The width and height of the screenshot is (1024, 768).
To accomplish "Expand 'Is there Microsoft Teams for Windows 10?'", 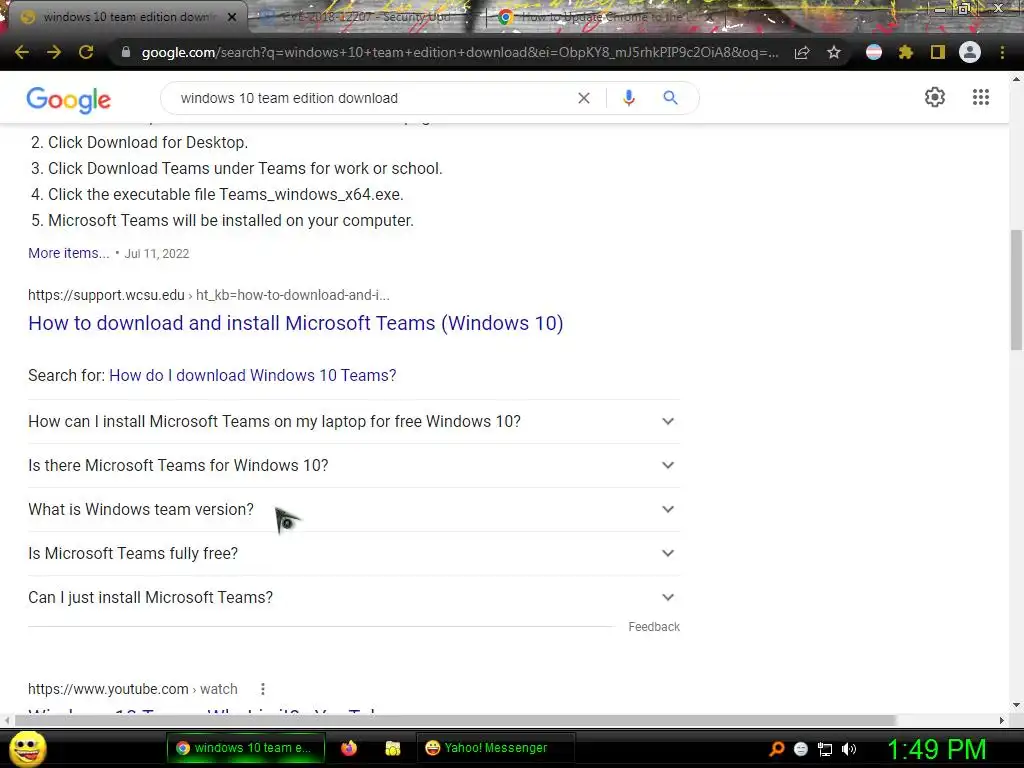I will [x=353, y=465].
